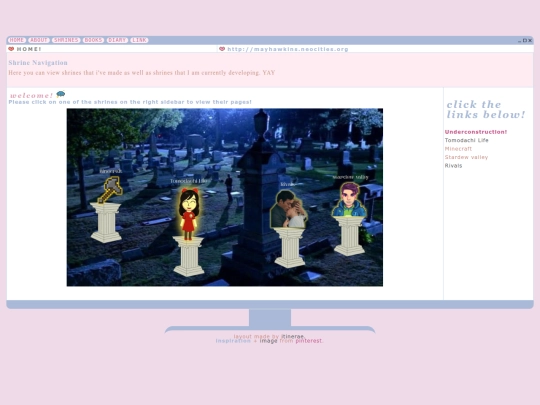Click the Minecraft pickaxe shrine icon
The width and height of the screenshot is (540, 405).
[110, 189]
